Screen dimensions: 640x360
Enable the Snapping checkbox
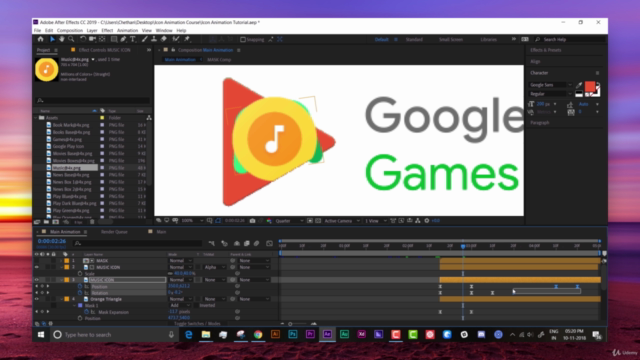(x=243, y=40)
